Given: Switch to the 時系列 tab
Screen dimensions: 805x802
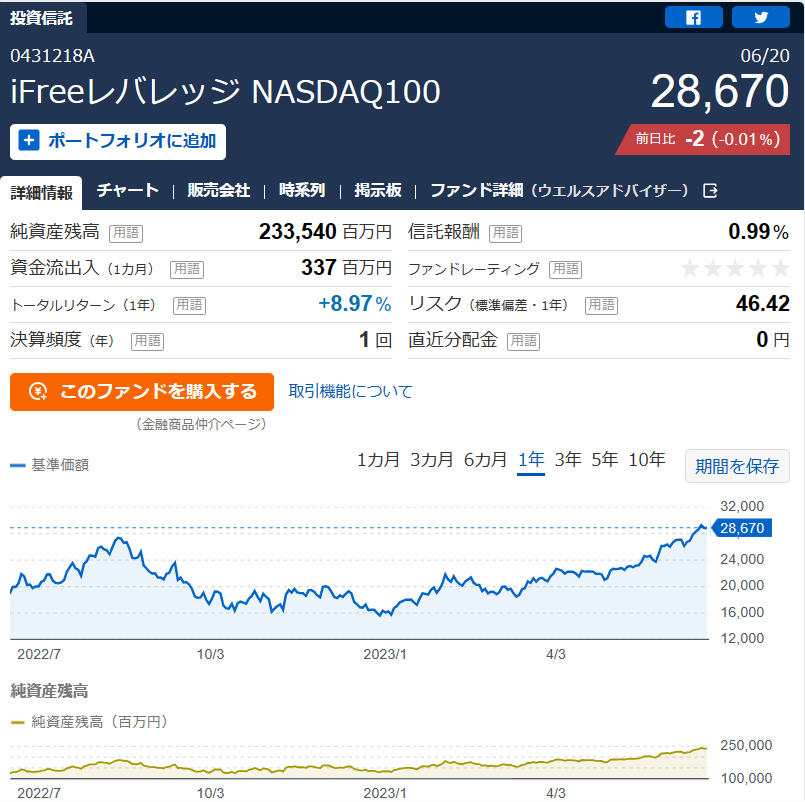Looking at the screenshot, I should pos(302,190).
